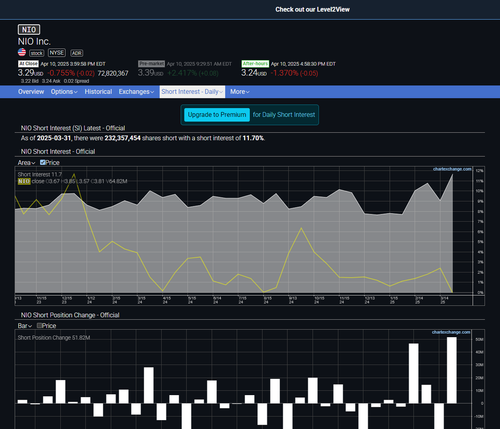500x429 pixels.
Task: Click the Check out our Level2View link
Action: coord(312,9)
